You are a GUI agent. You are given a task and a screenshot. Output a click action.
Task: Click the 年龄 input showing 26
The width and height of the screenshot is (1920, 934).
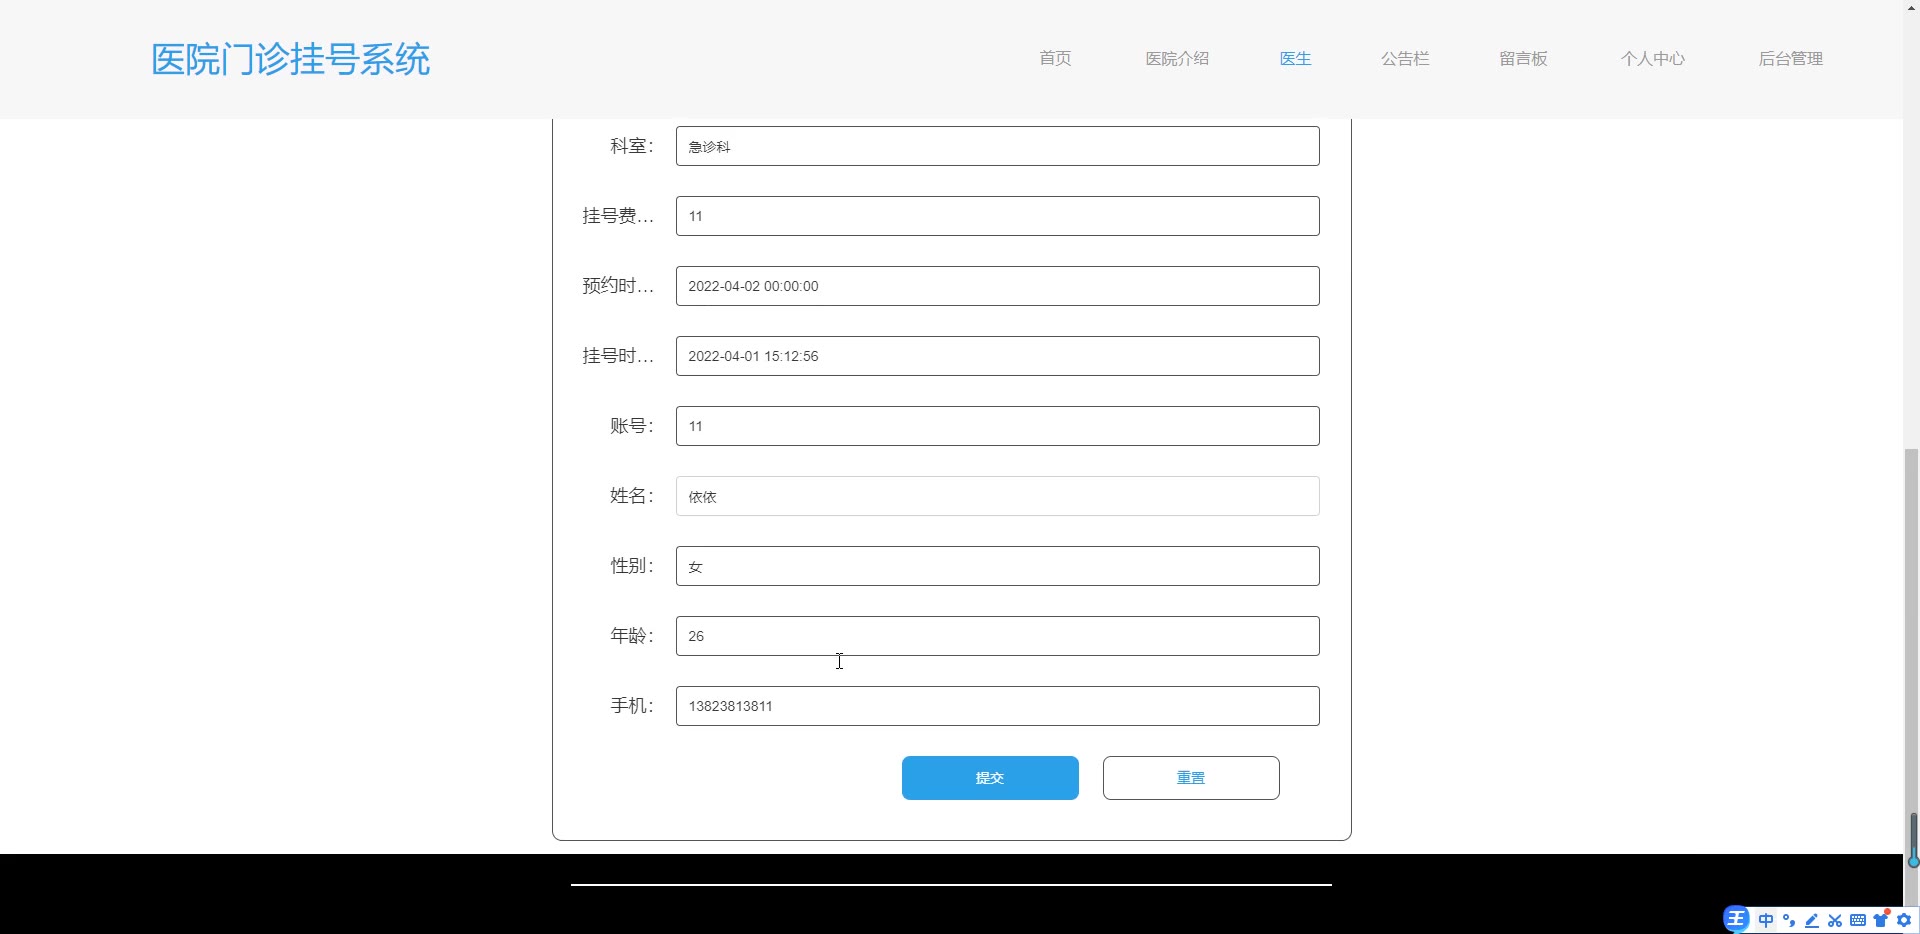pyautogui.click(x=998, y=636)
